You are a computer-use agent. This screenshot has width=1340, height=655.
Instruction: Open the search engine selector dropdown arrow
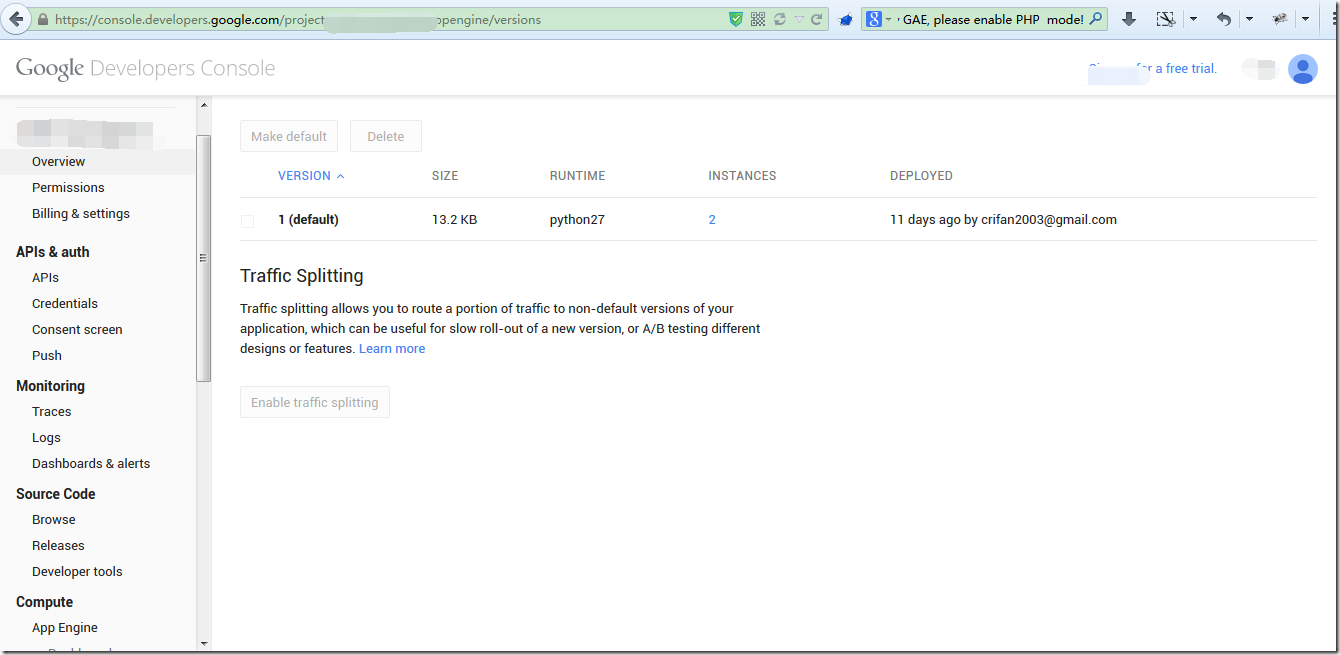pos(888,19)
